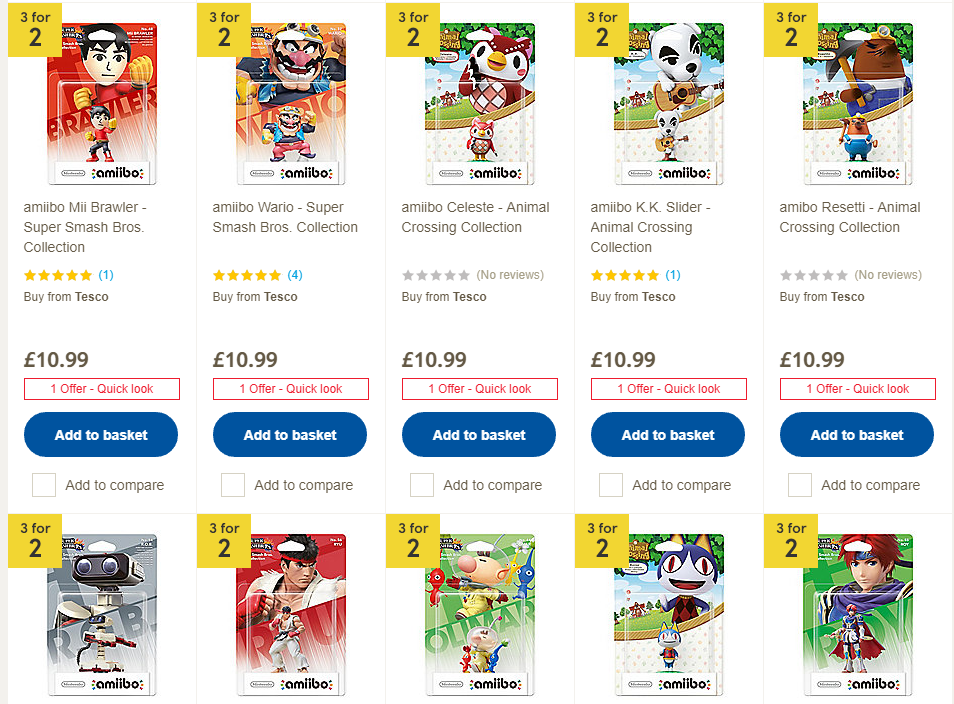Add the K.K. Slider amiibo to basket
Viewport: 954px width, 704px height.
point(667,434)
